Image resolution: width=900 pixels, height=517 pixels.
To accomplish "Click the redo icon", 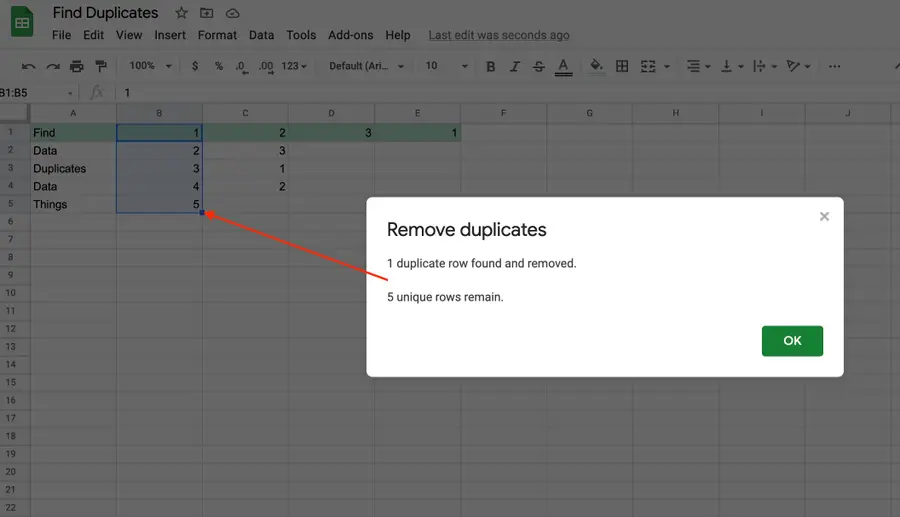I will point(53,66).
